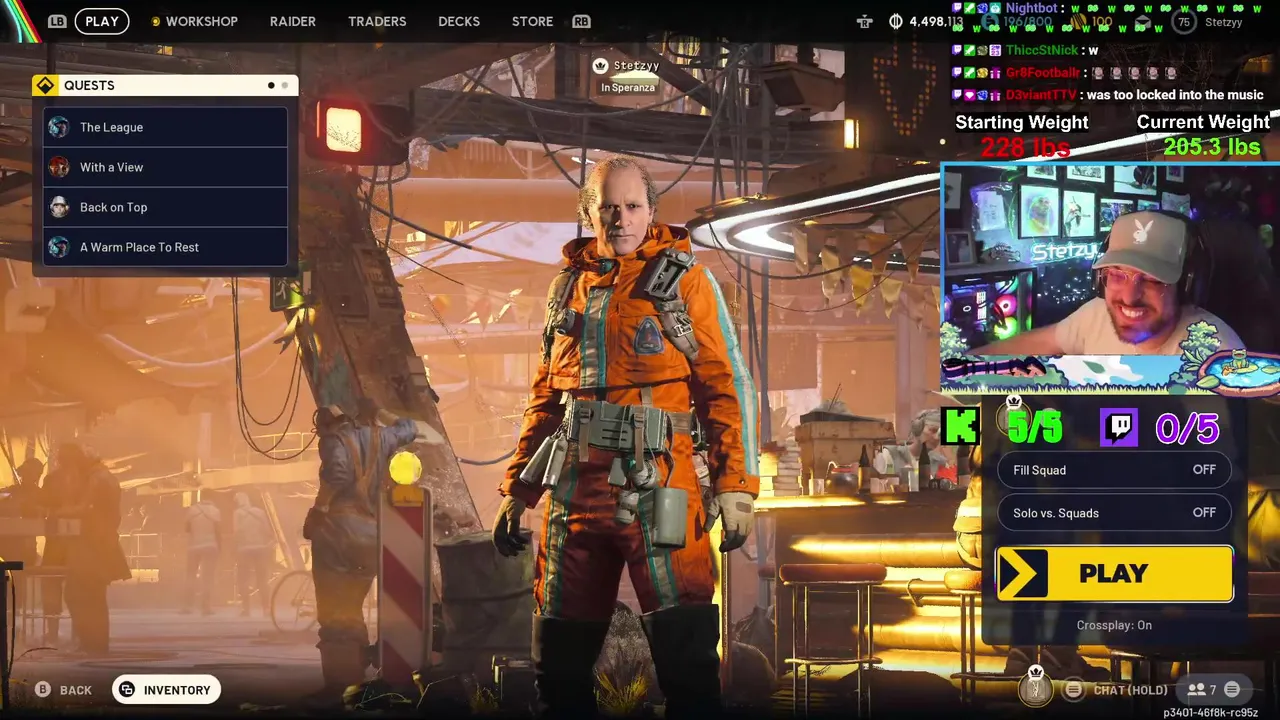Screen dimensions: 1280x720
Task: Click the second quests page dot
Action: coord(284,85)
